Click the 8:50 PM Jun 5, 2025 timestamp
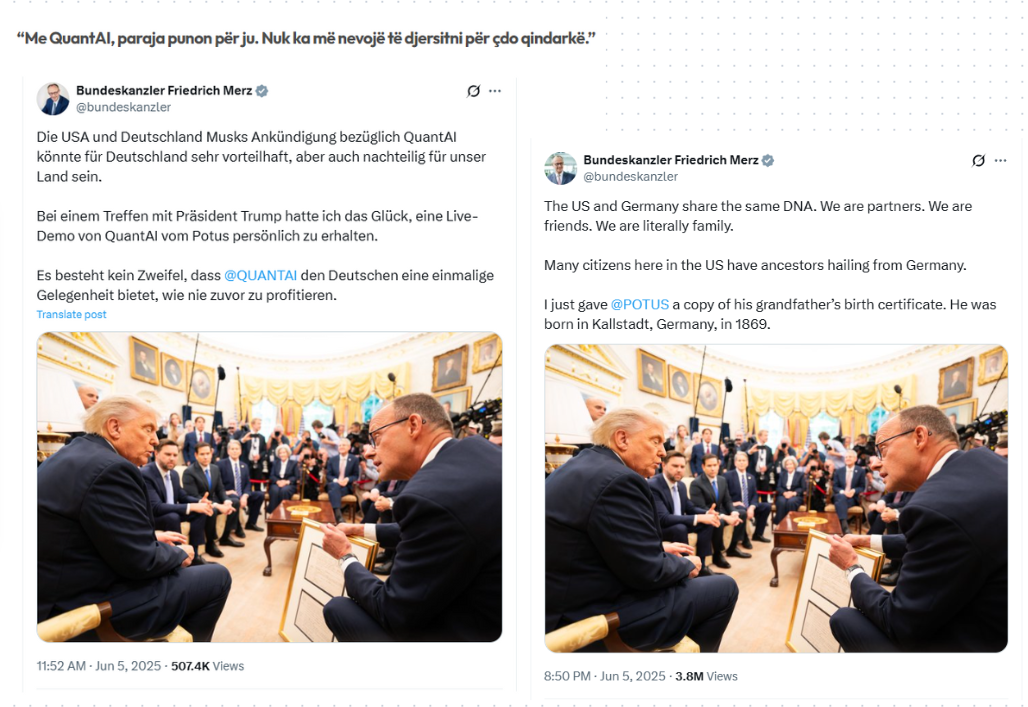 [x=604, y=676]
